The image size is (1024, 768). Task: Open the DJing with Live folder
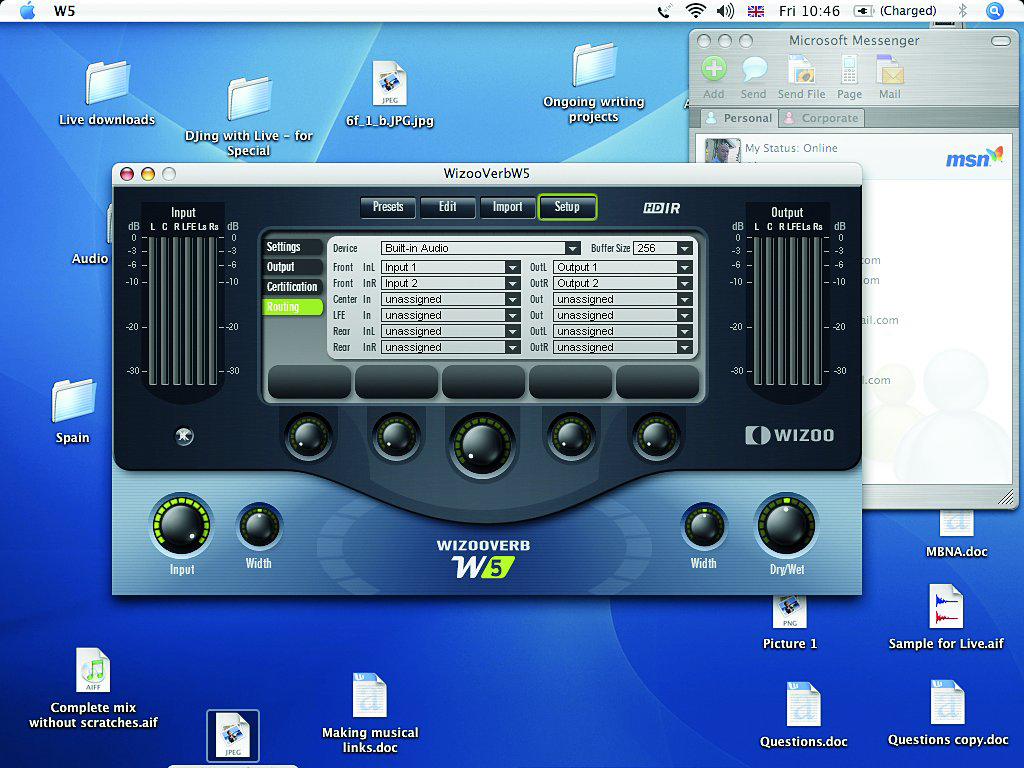(249, 99)
